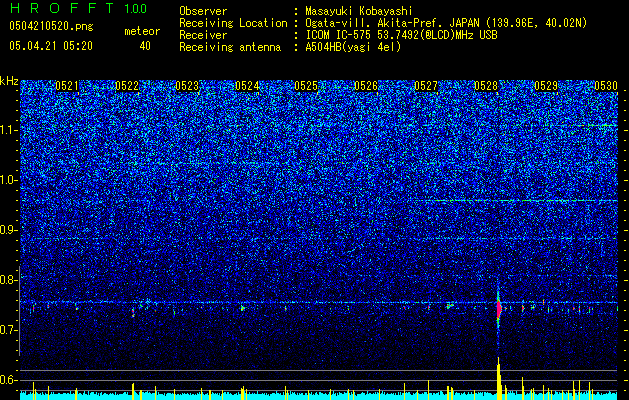The image size is (629, 400).
Task: Click the 0530 time marker
Action: pos(606,86)
